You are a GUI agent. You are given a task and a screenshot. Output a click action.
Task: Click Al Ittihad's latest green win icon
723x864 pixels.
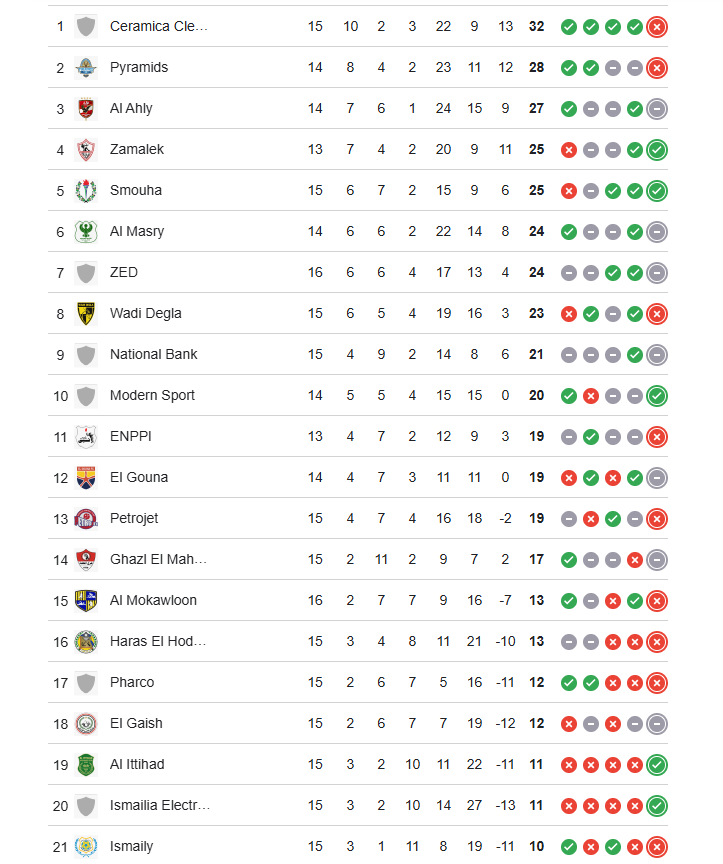(657, 765)
